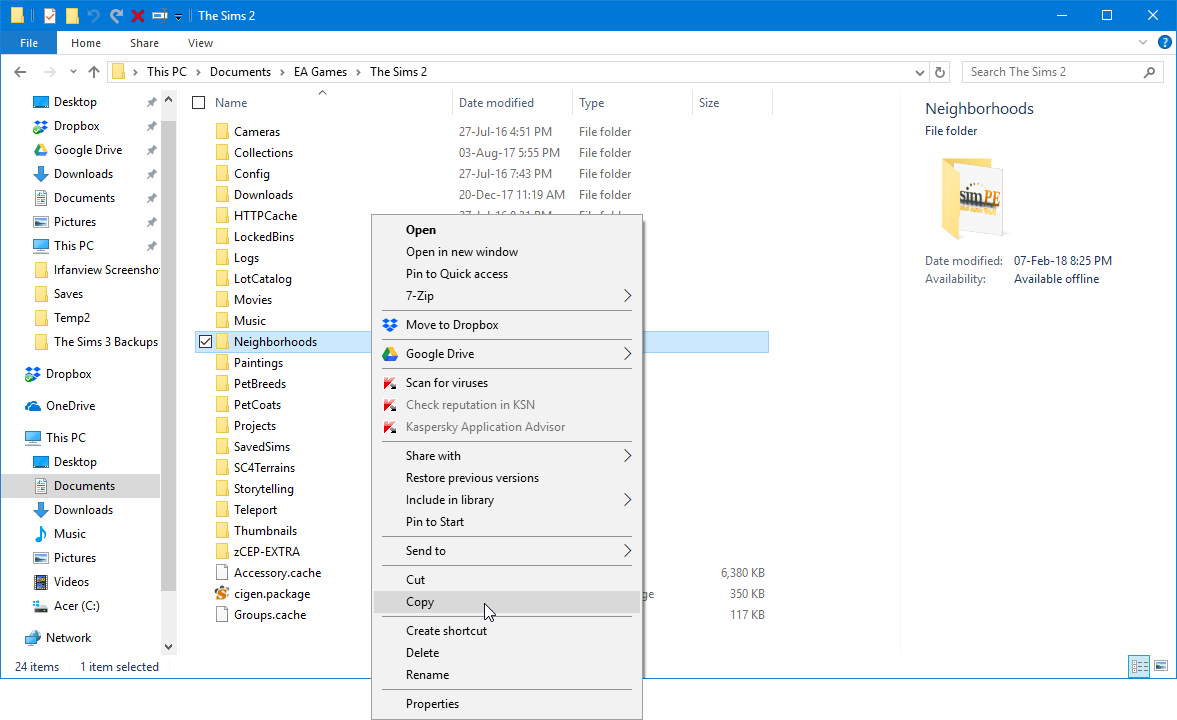
Task: Choose Scan for viruses
Action: coord(507,383)
